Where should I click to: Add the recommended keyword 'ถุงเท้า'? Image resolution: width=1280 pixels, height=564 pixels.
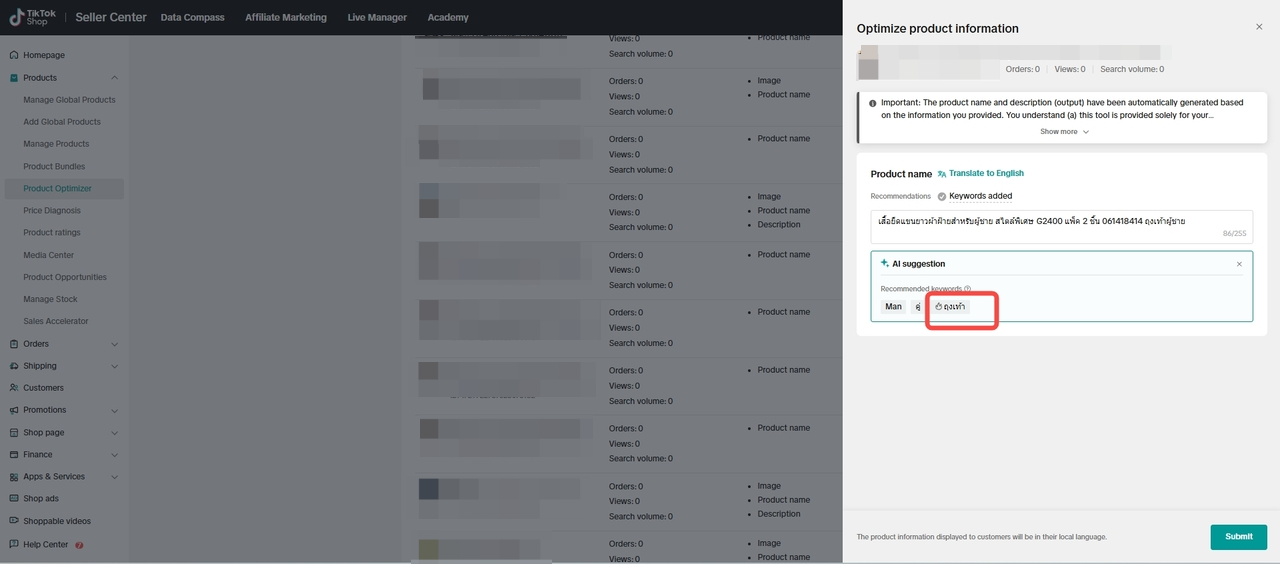(x=949, y=307)
